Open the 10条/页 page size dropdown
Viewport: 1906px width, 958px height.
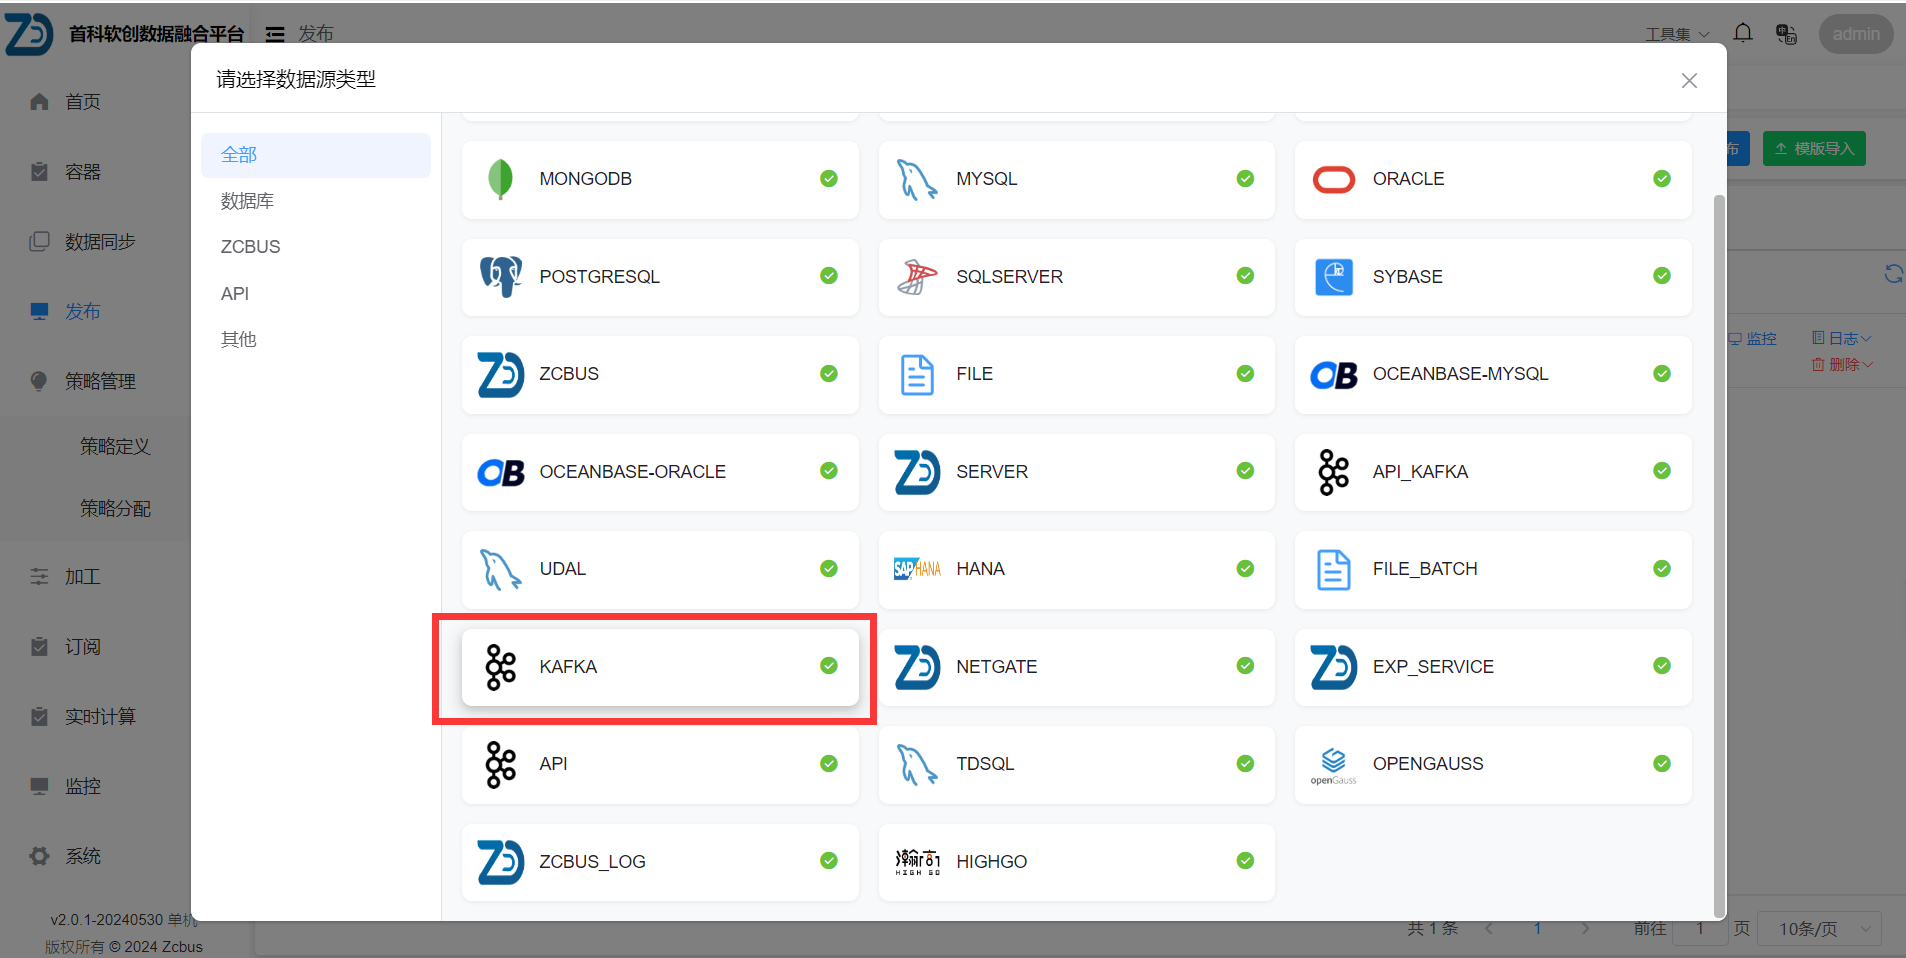pos(1819,929)
